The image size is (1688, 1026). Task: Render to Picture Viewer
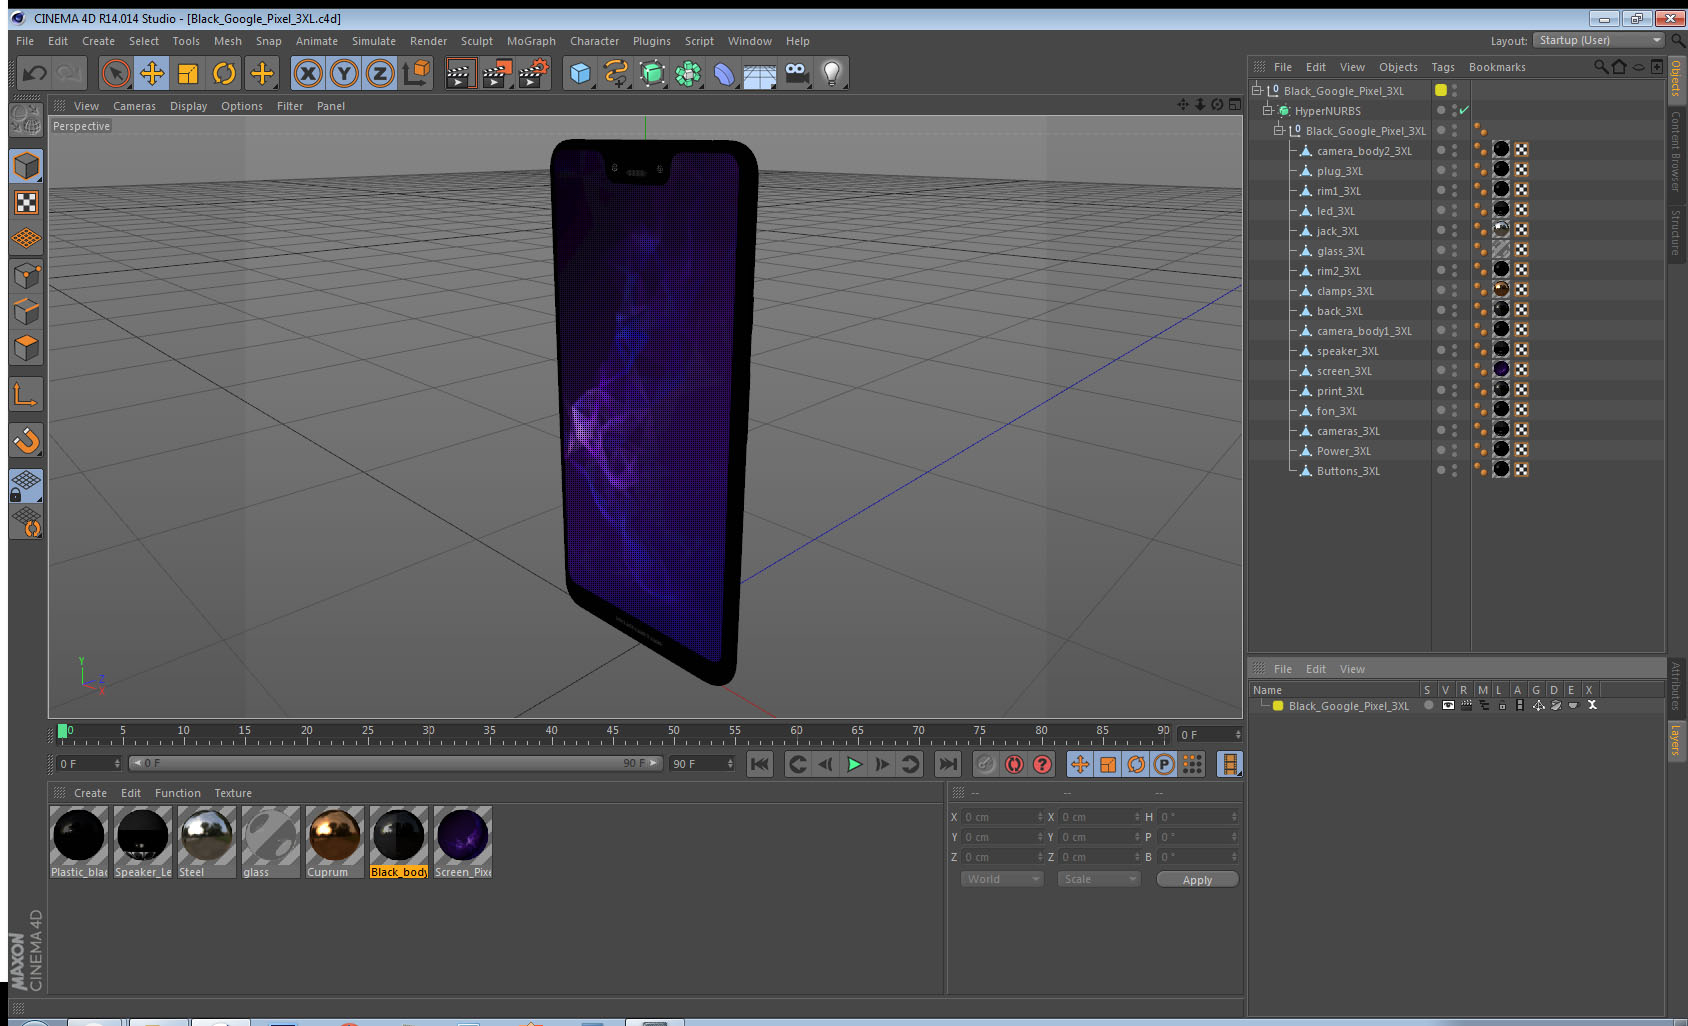click(x=496, y=73)
